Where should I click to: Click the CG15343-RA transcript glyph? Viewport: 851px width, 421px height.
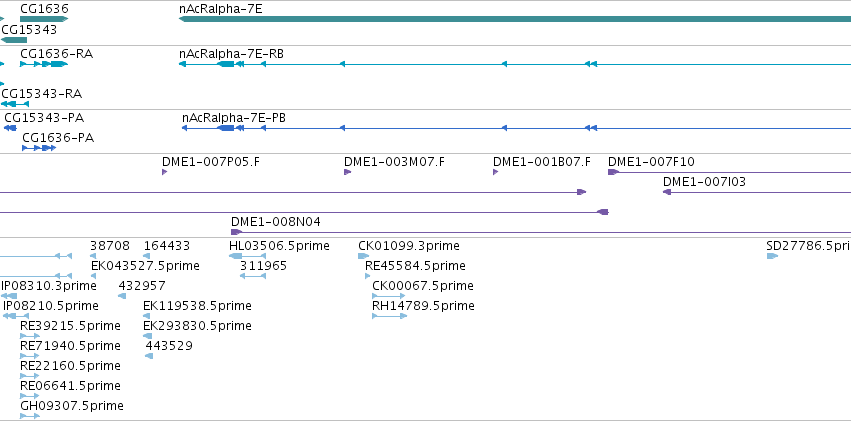[15, 104]
